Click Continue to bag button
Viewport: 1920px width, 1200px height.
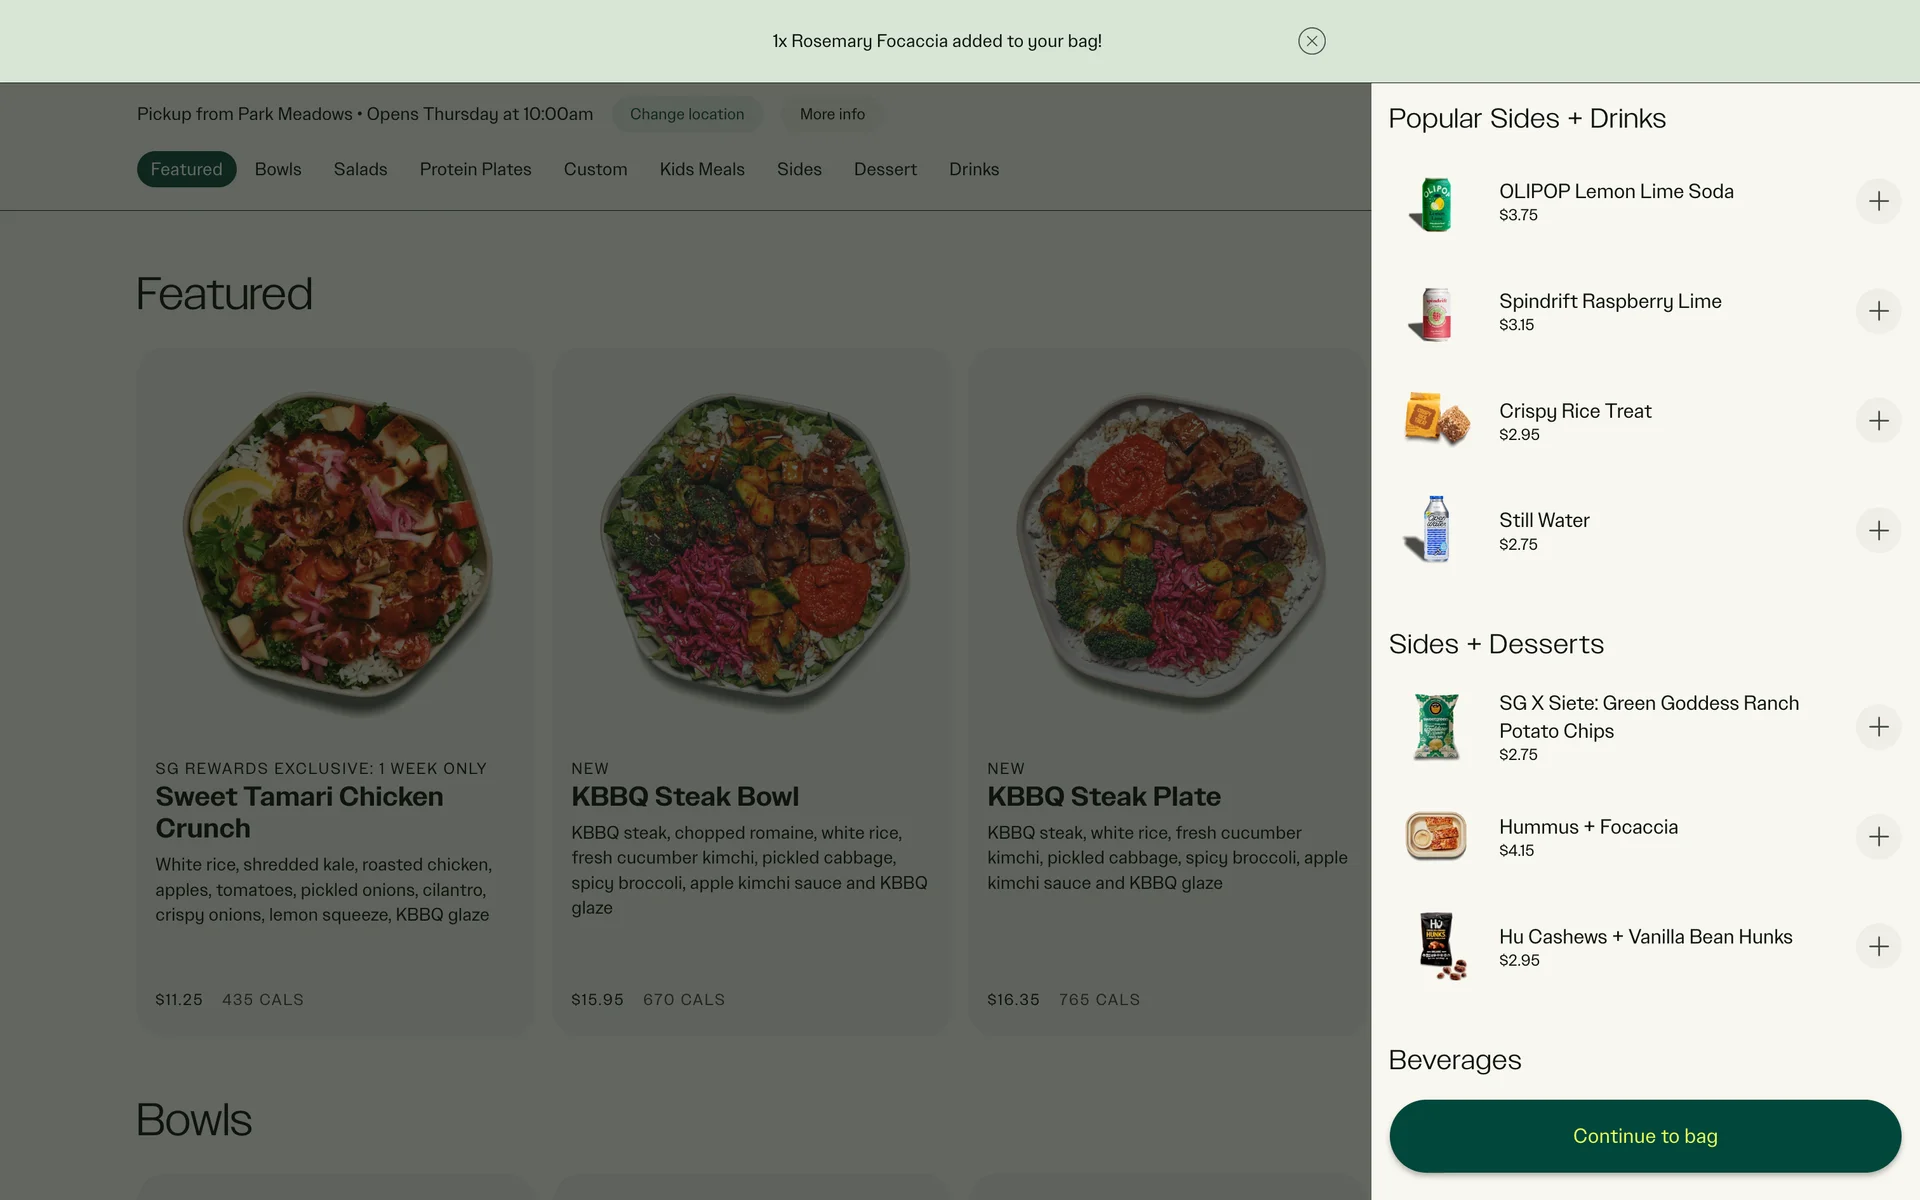click(x=1644, y=1136)
